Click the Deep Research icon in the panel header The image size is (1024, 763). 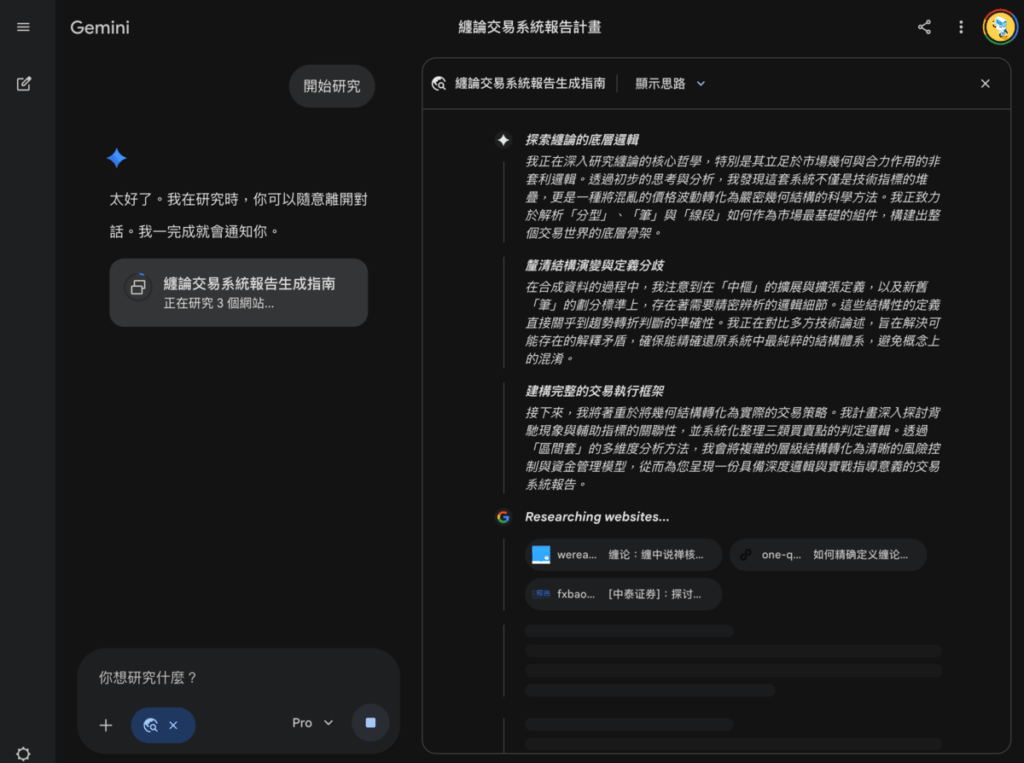[x=439, y=84]
